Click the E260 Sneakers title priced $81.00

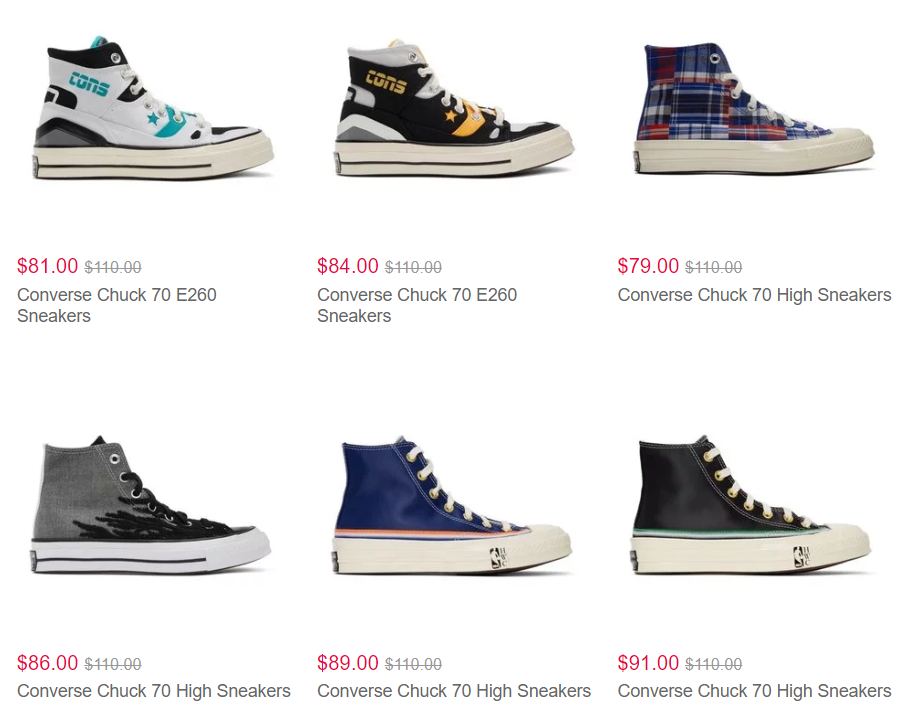pos(116,305)
